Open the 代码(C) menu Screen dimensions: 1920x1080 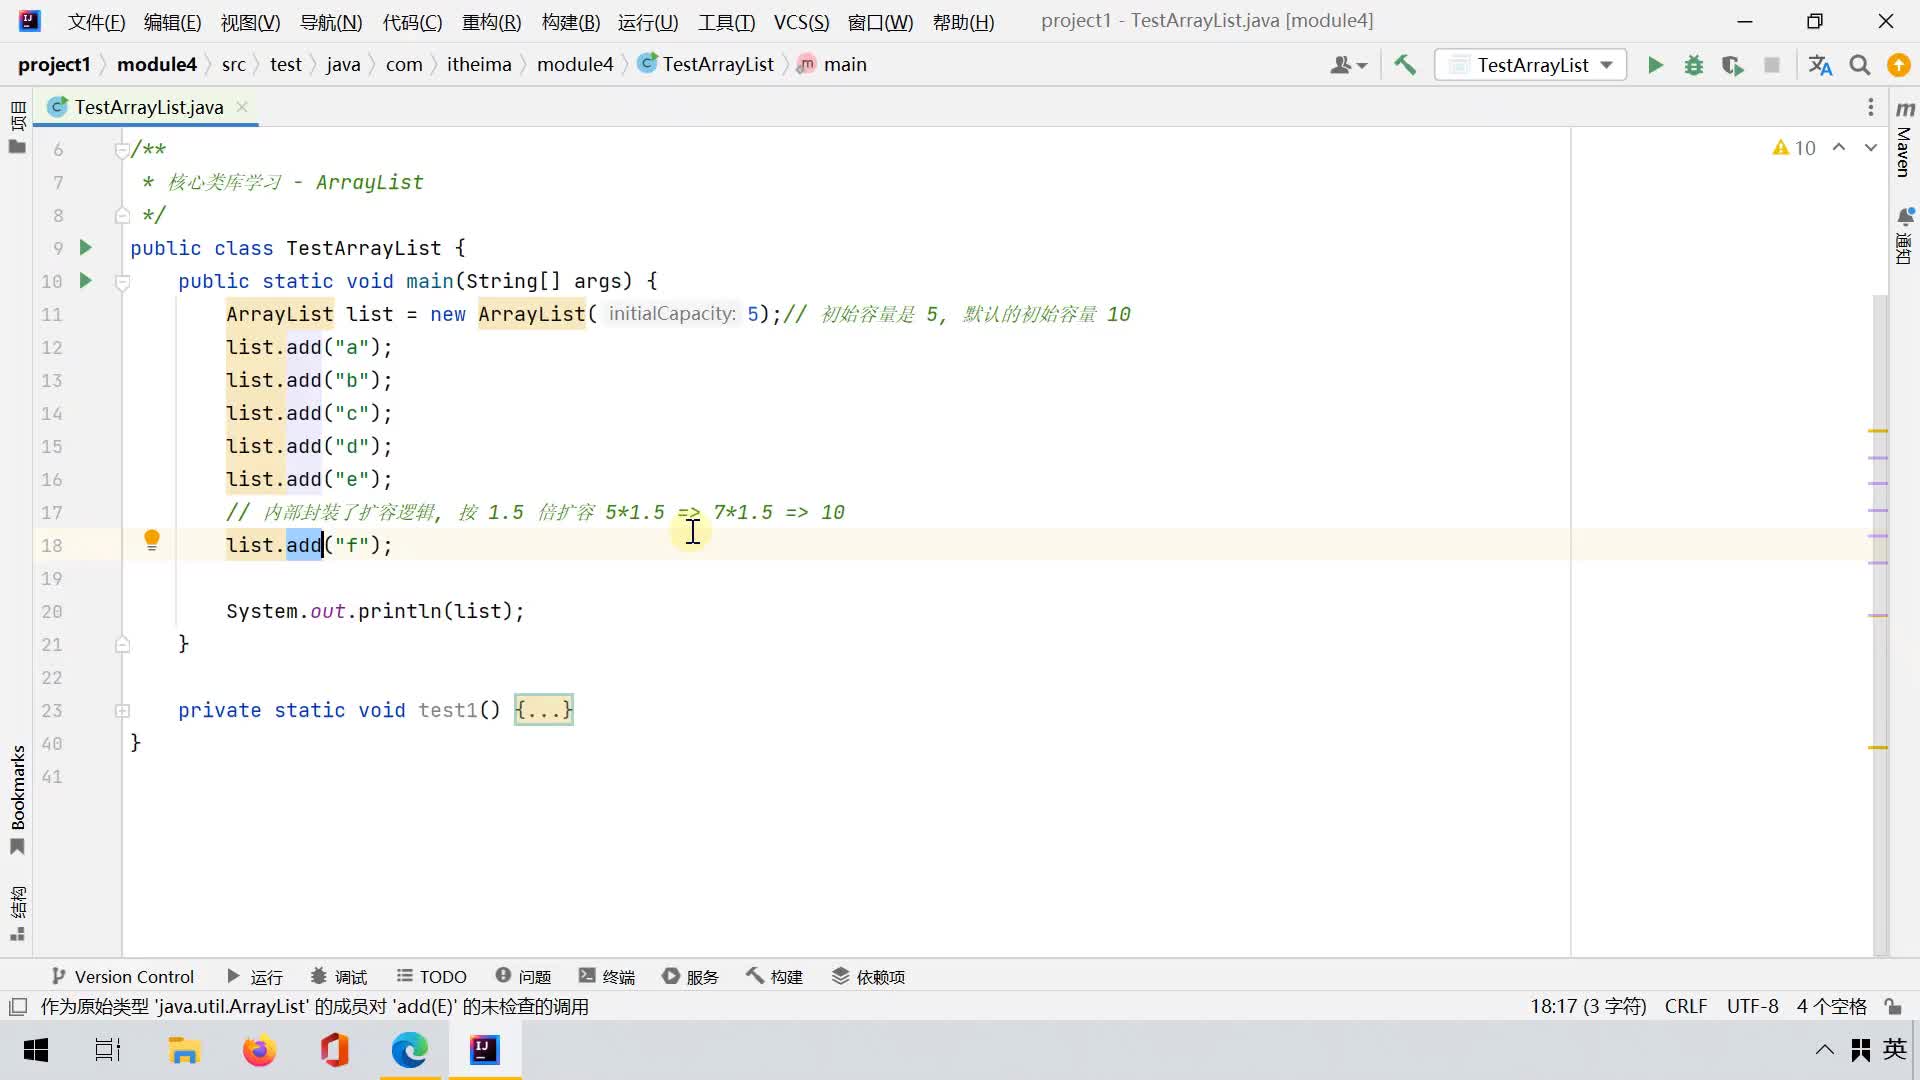(x=412, y=22)
